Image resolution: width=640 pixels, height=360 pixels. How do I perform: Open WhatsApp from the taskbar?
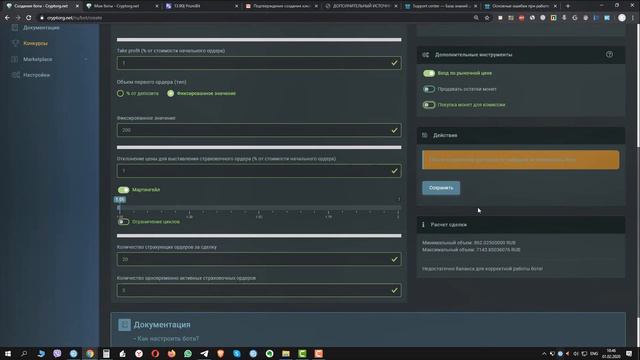click(x=188, y=353)
